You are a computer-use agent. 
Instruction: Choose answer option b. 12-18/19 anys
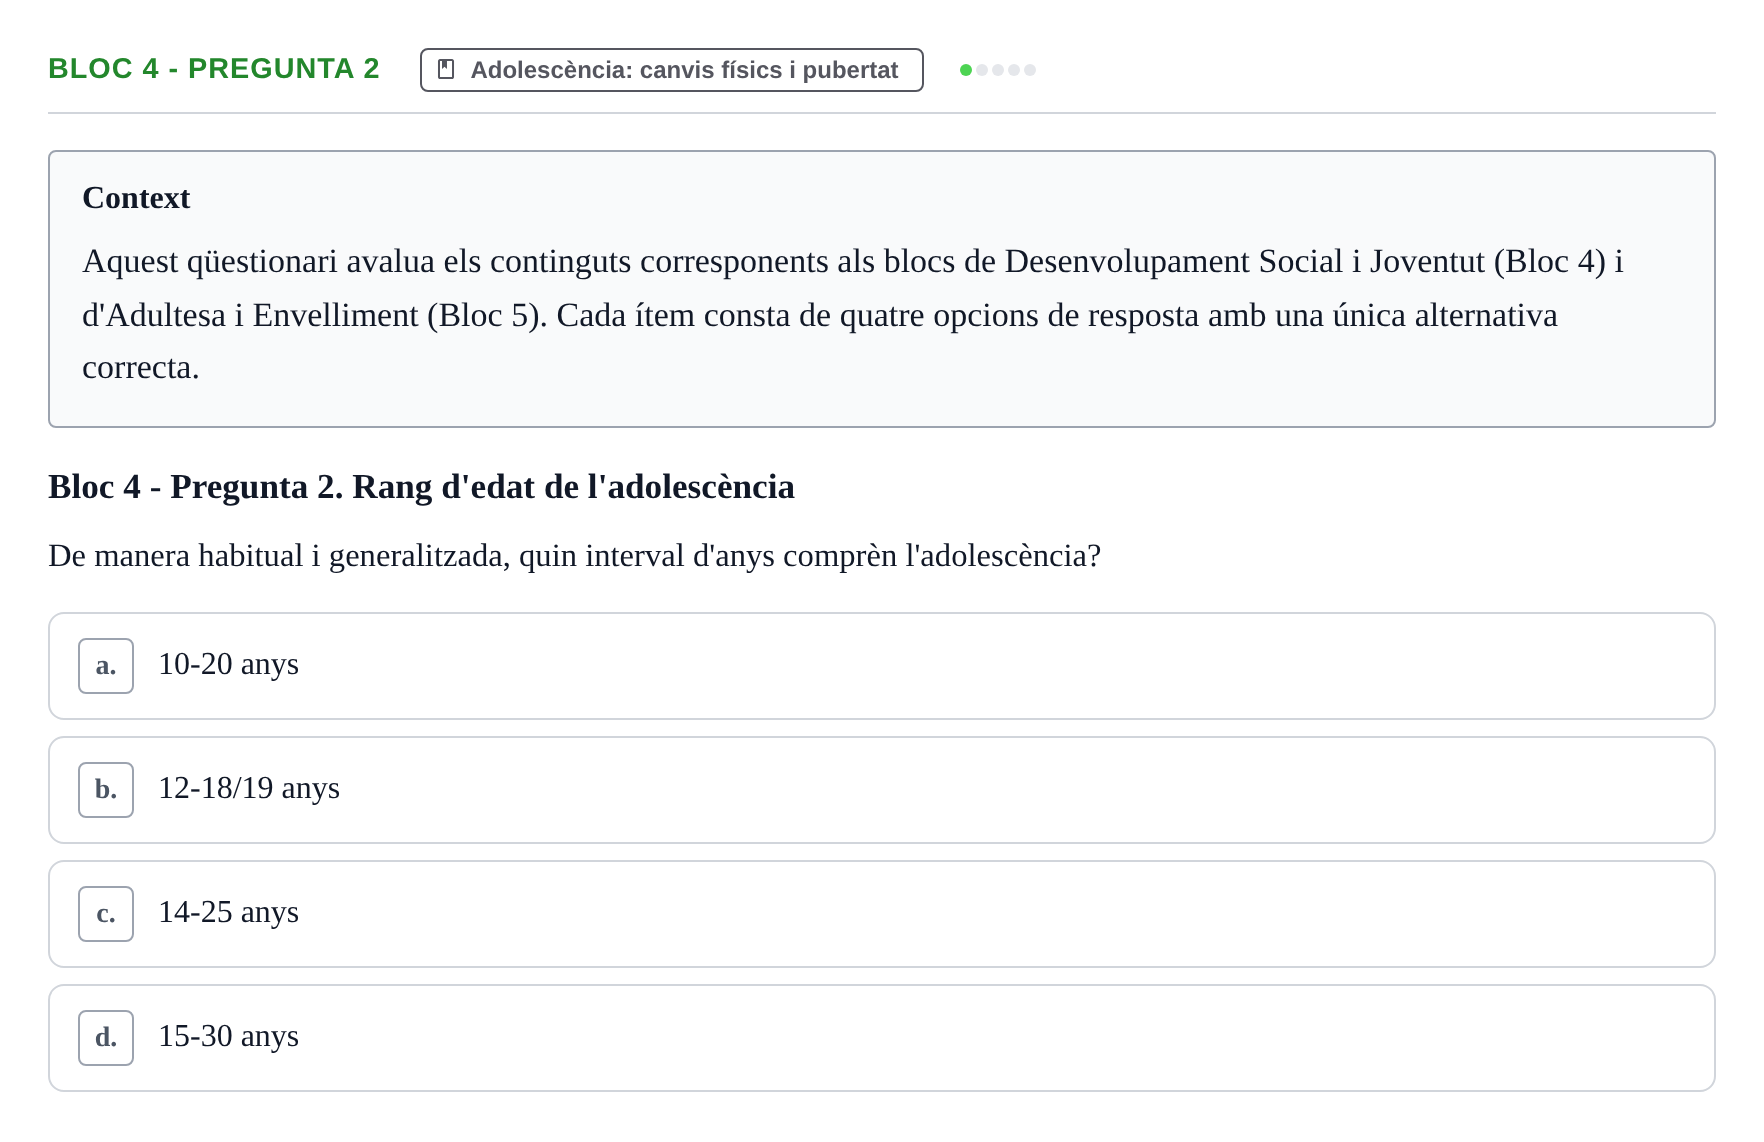(881, 790)
